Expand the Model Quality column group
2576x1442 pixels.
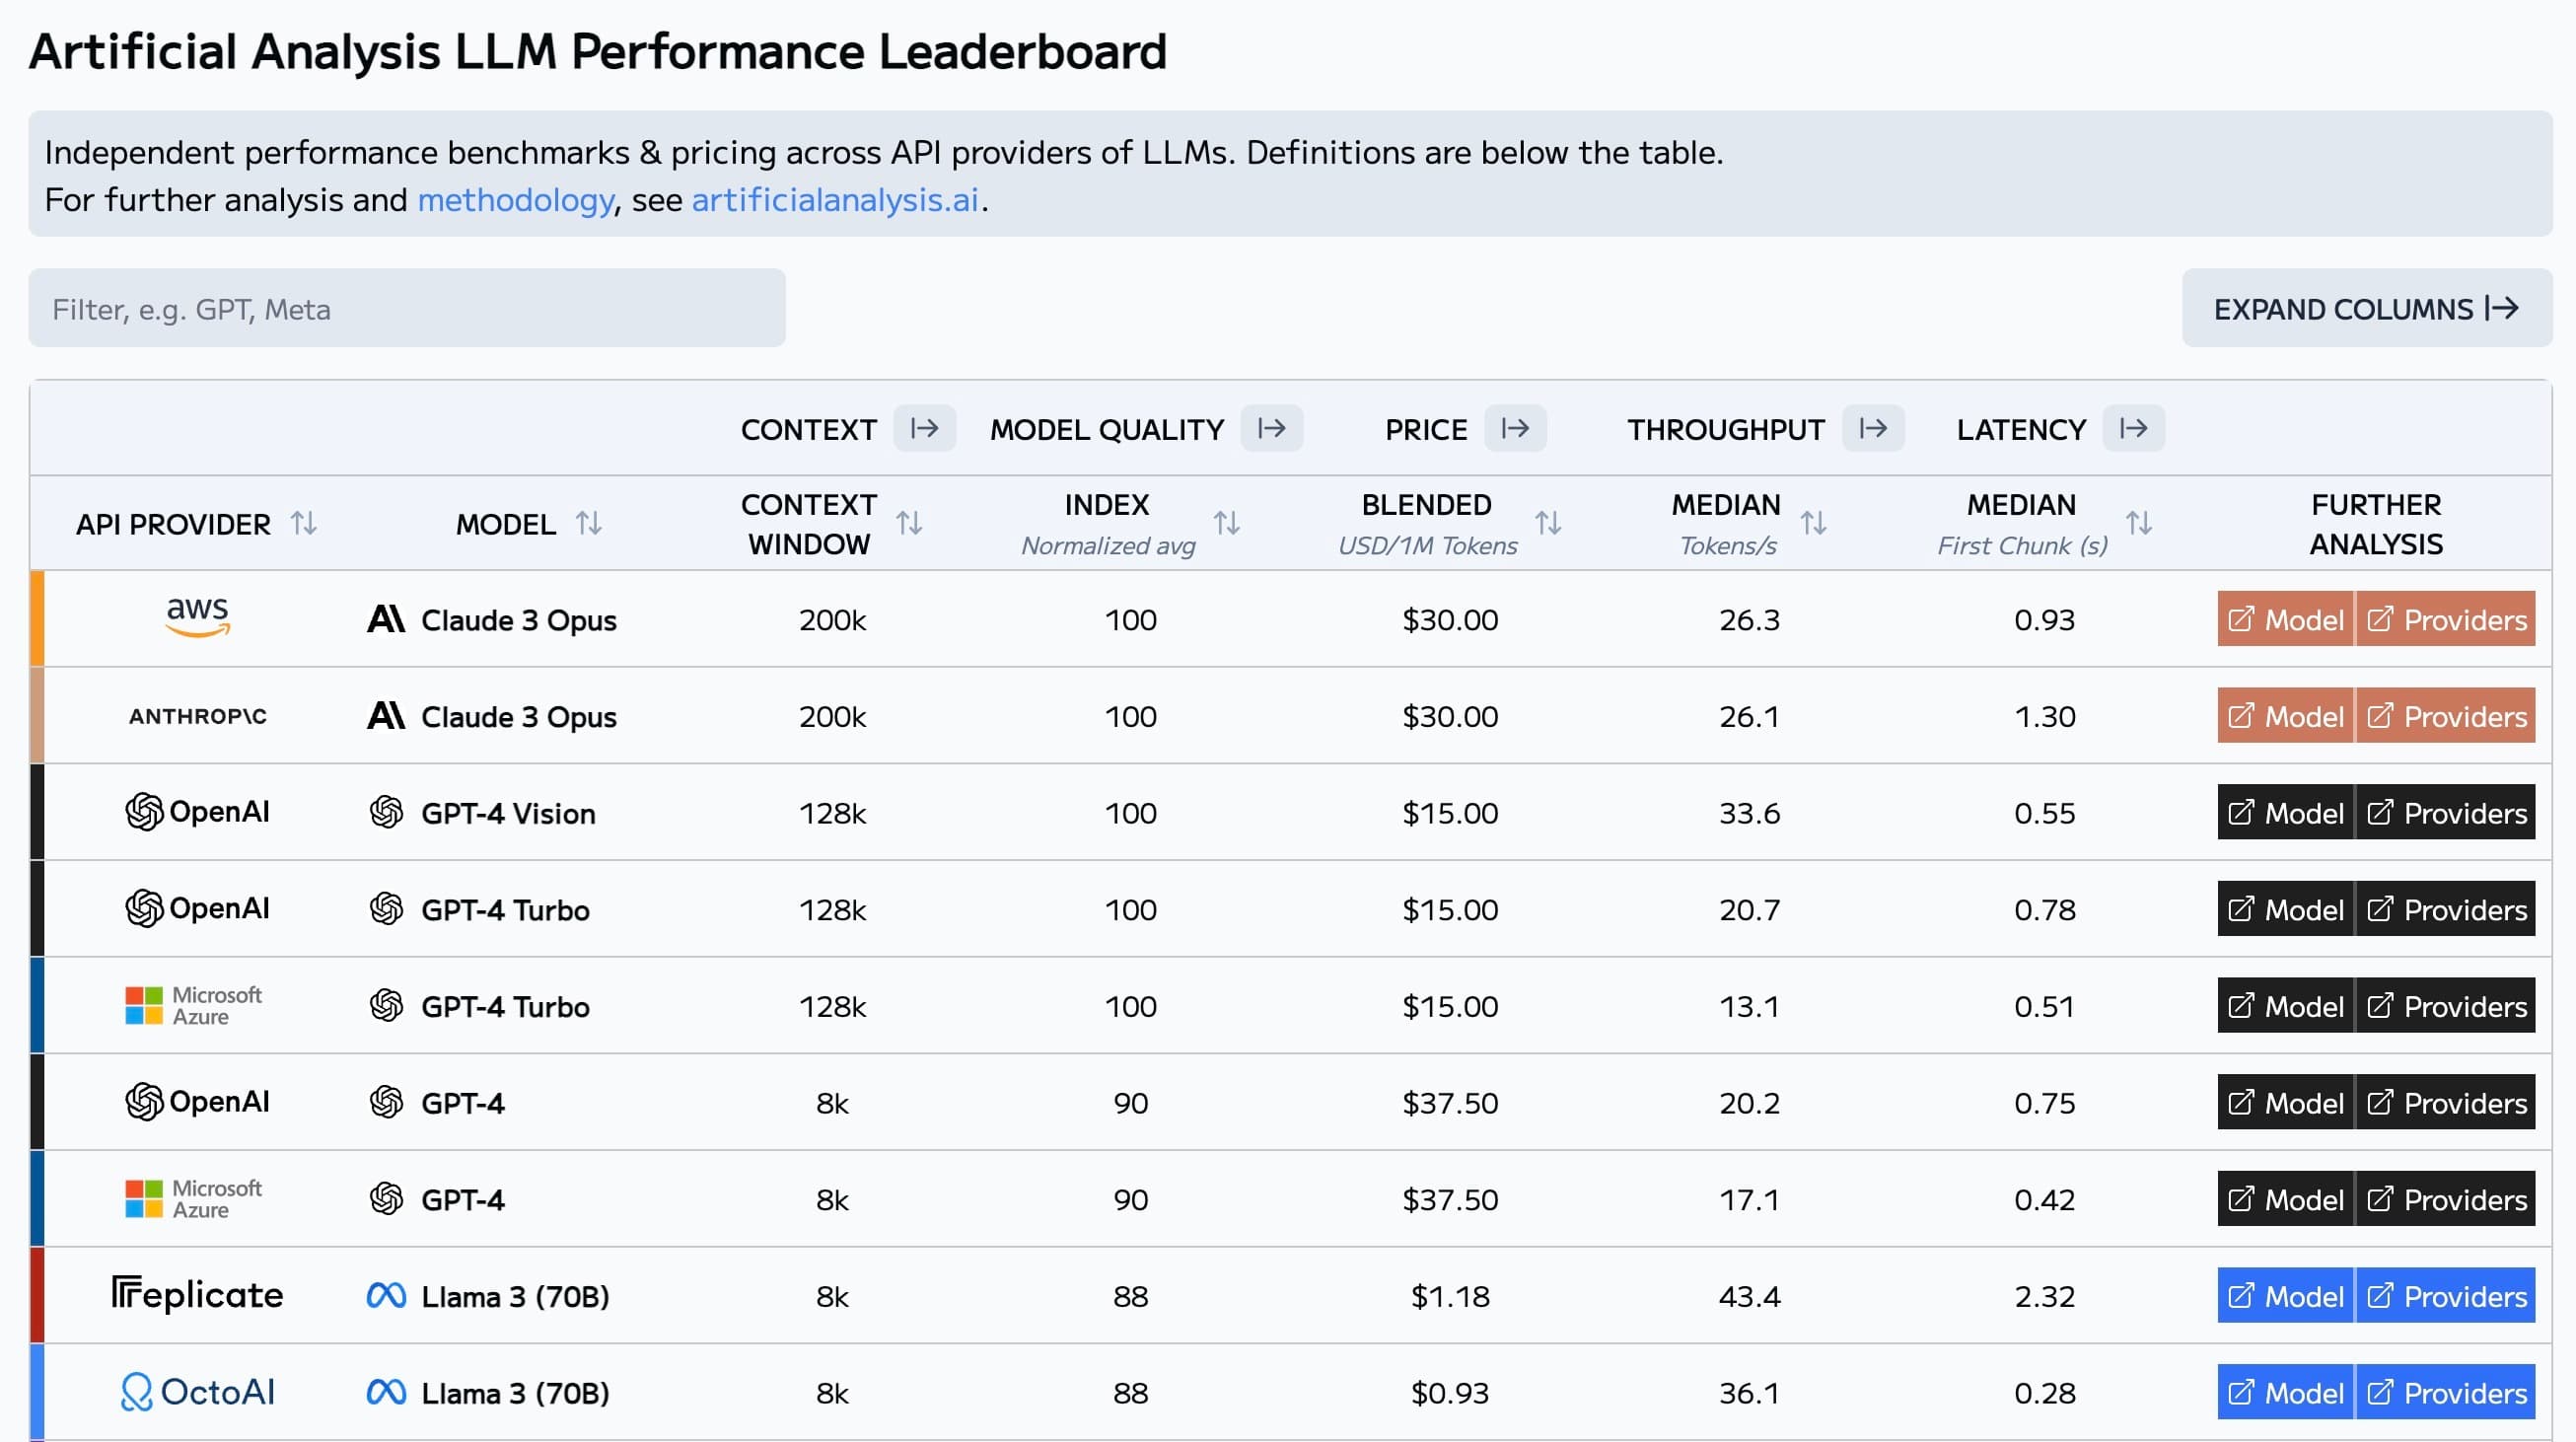(1272, 429)
